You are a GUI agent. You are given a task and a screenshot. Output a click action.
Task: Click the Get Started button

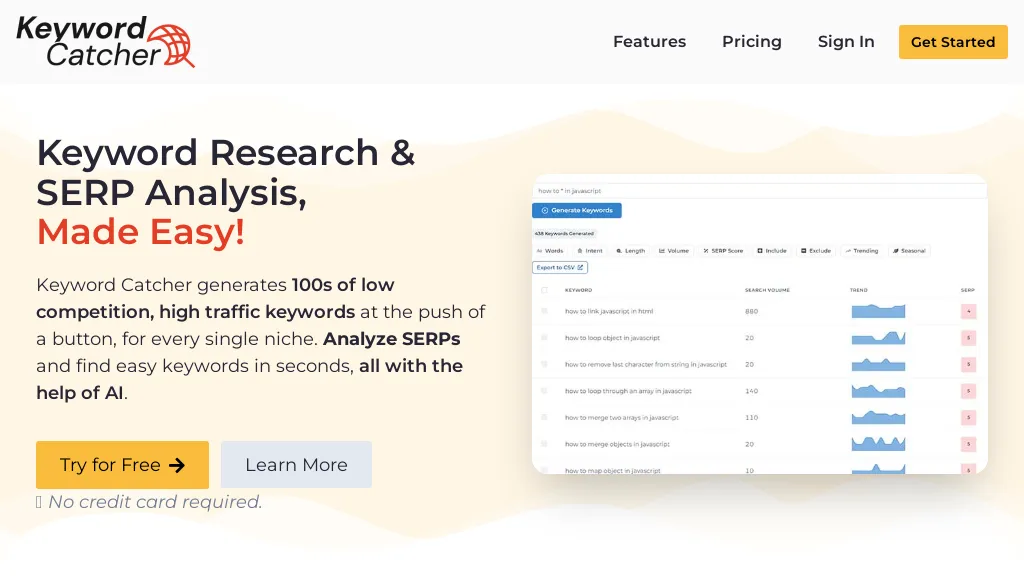953,42
